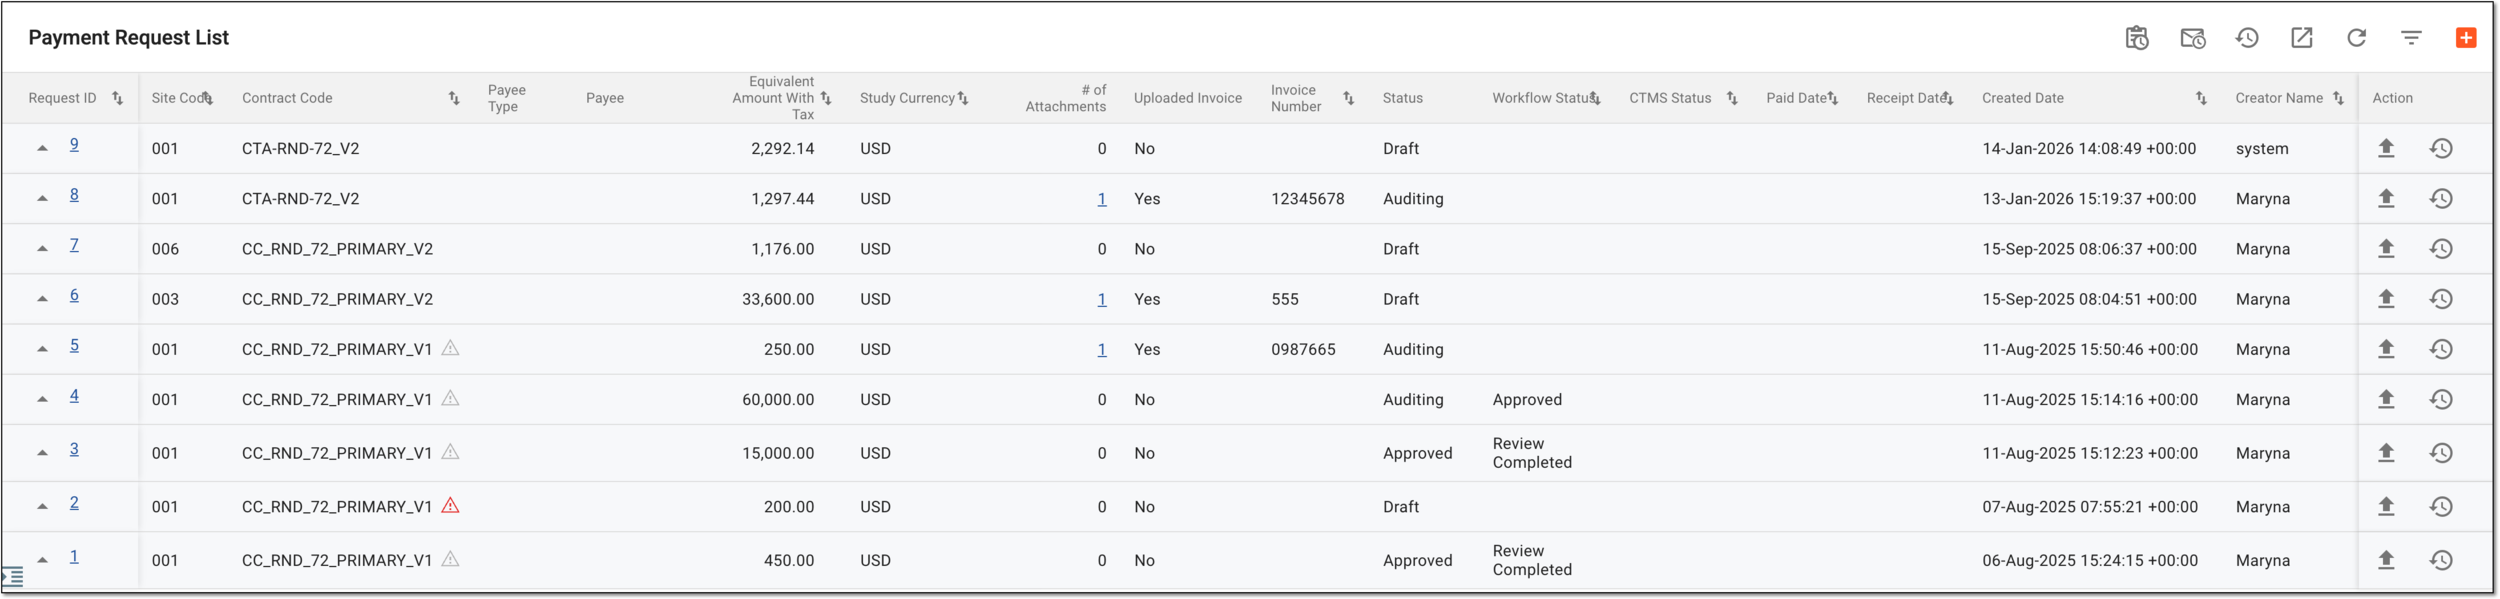View history for request 5

(2441, 348)
